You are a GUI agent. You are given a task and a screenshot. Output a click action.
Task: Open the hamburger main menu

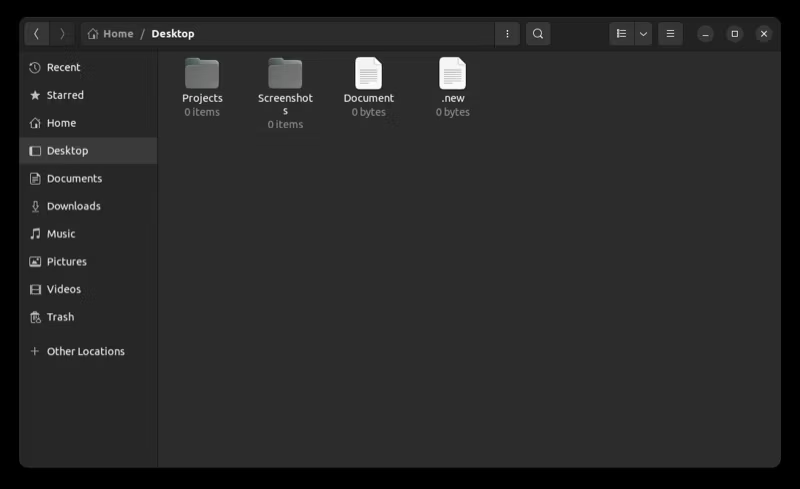point(670,34)
